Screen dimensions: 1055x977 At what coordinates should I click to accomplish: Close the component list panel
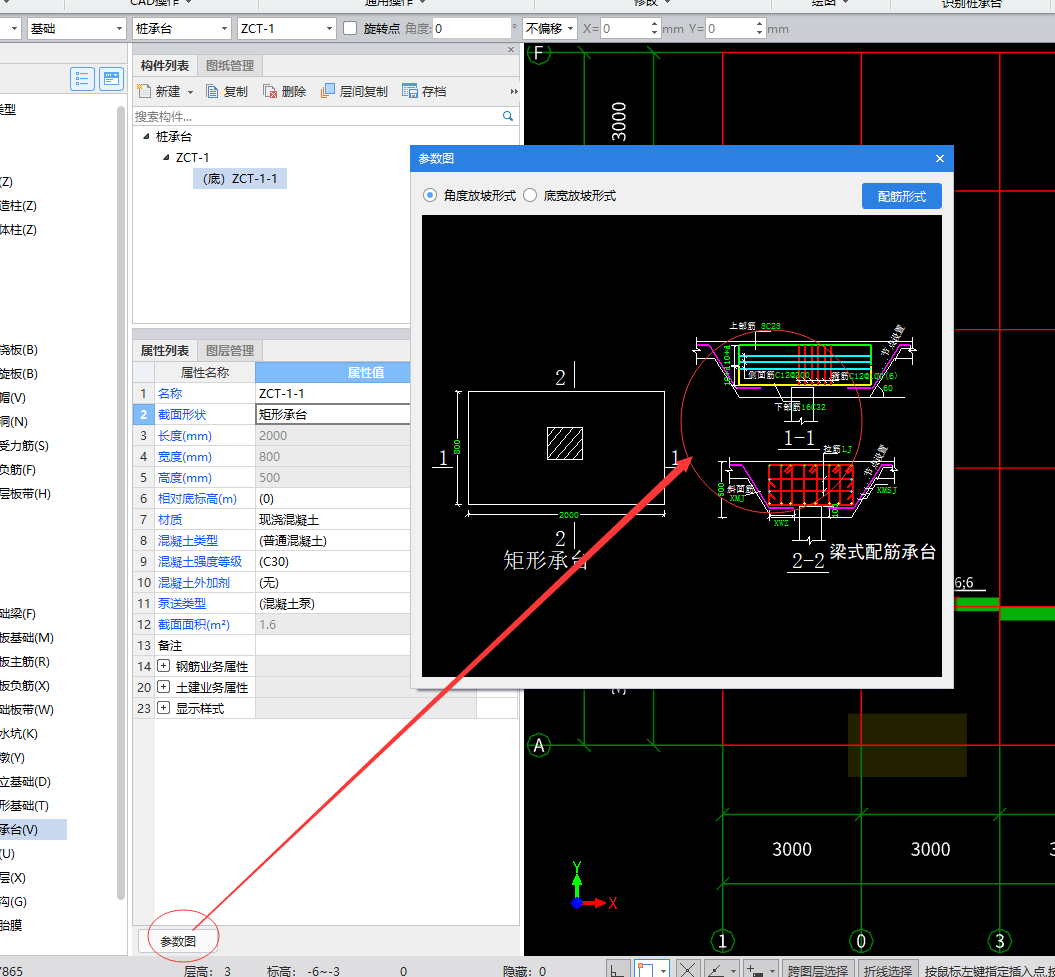pyautogui.click(x=511, y=50)
